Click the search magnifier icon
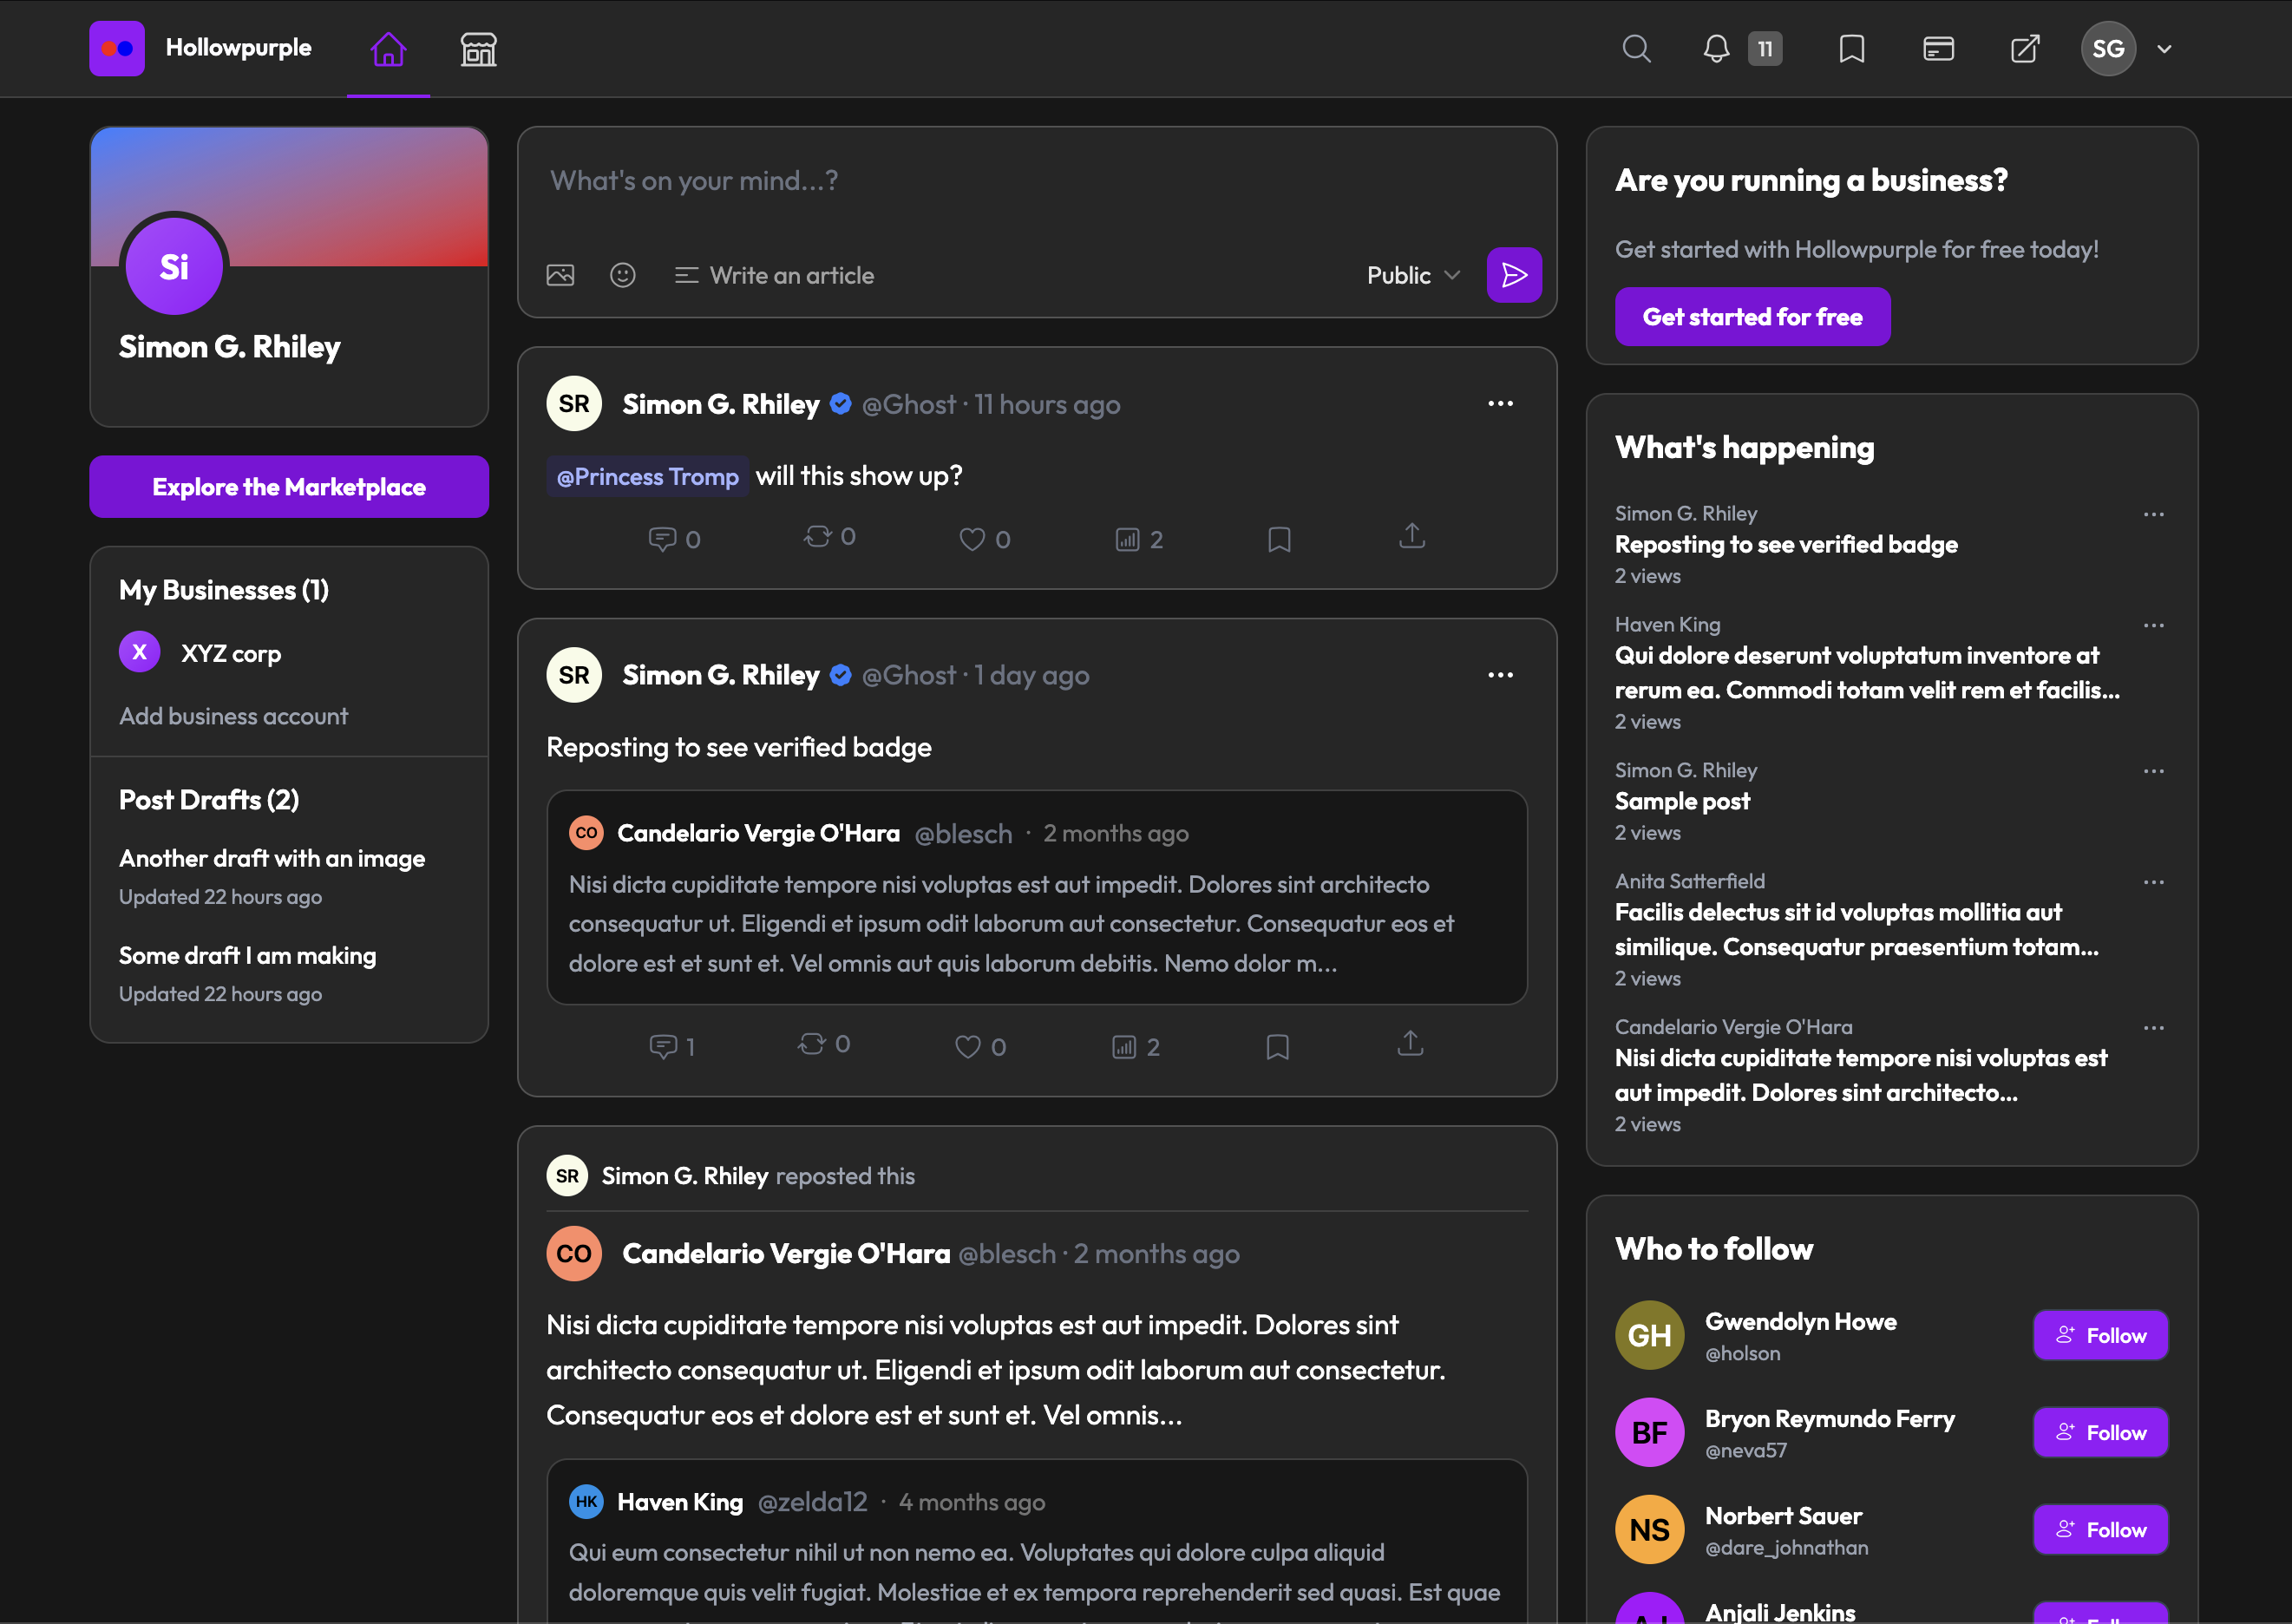The width and height of the screenshot is (2292, 1624). 1636,49
